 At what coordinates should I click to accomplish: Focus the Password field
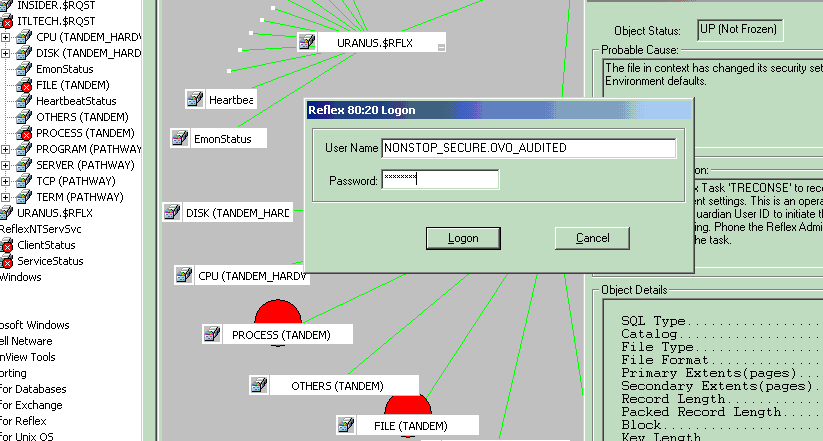click(x=440, y=179)
